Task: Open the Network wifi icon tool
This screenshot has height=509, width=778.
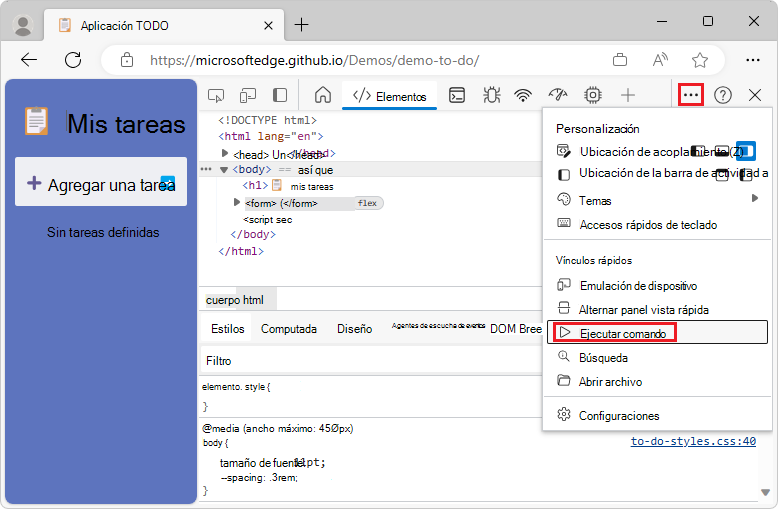Action: [x=523, y=95]
